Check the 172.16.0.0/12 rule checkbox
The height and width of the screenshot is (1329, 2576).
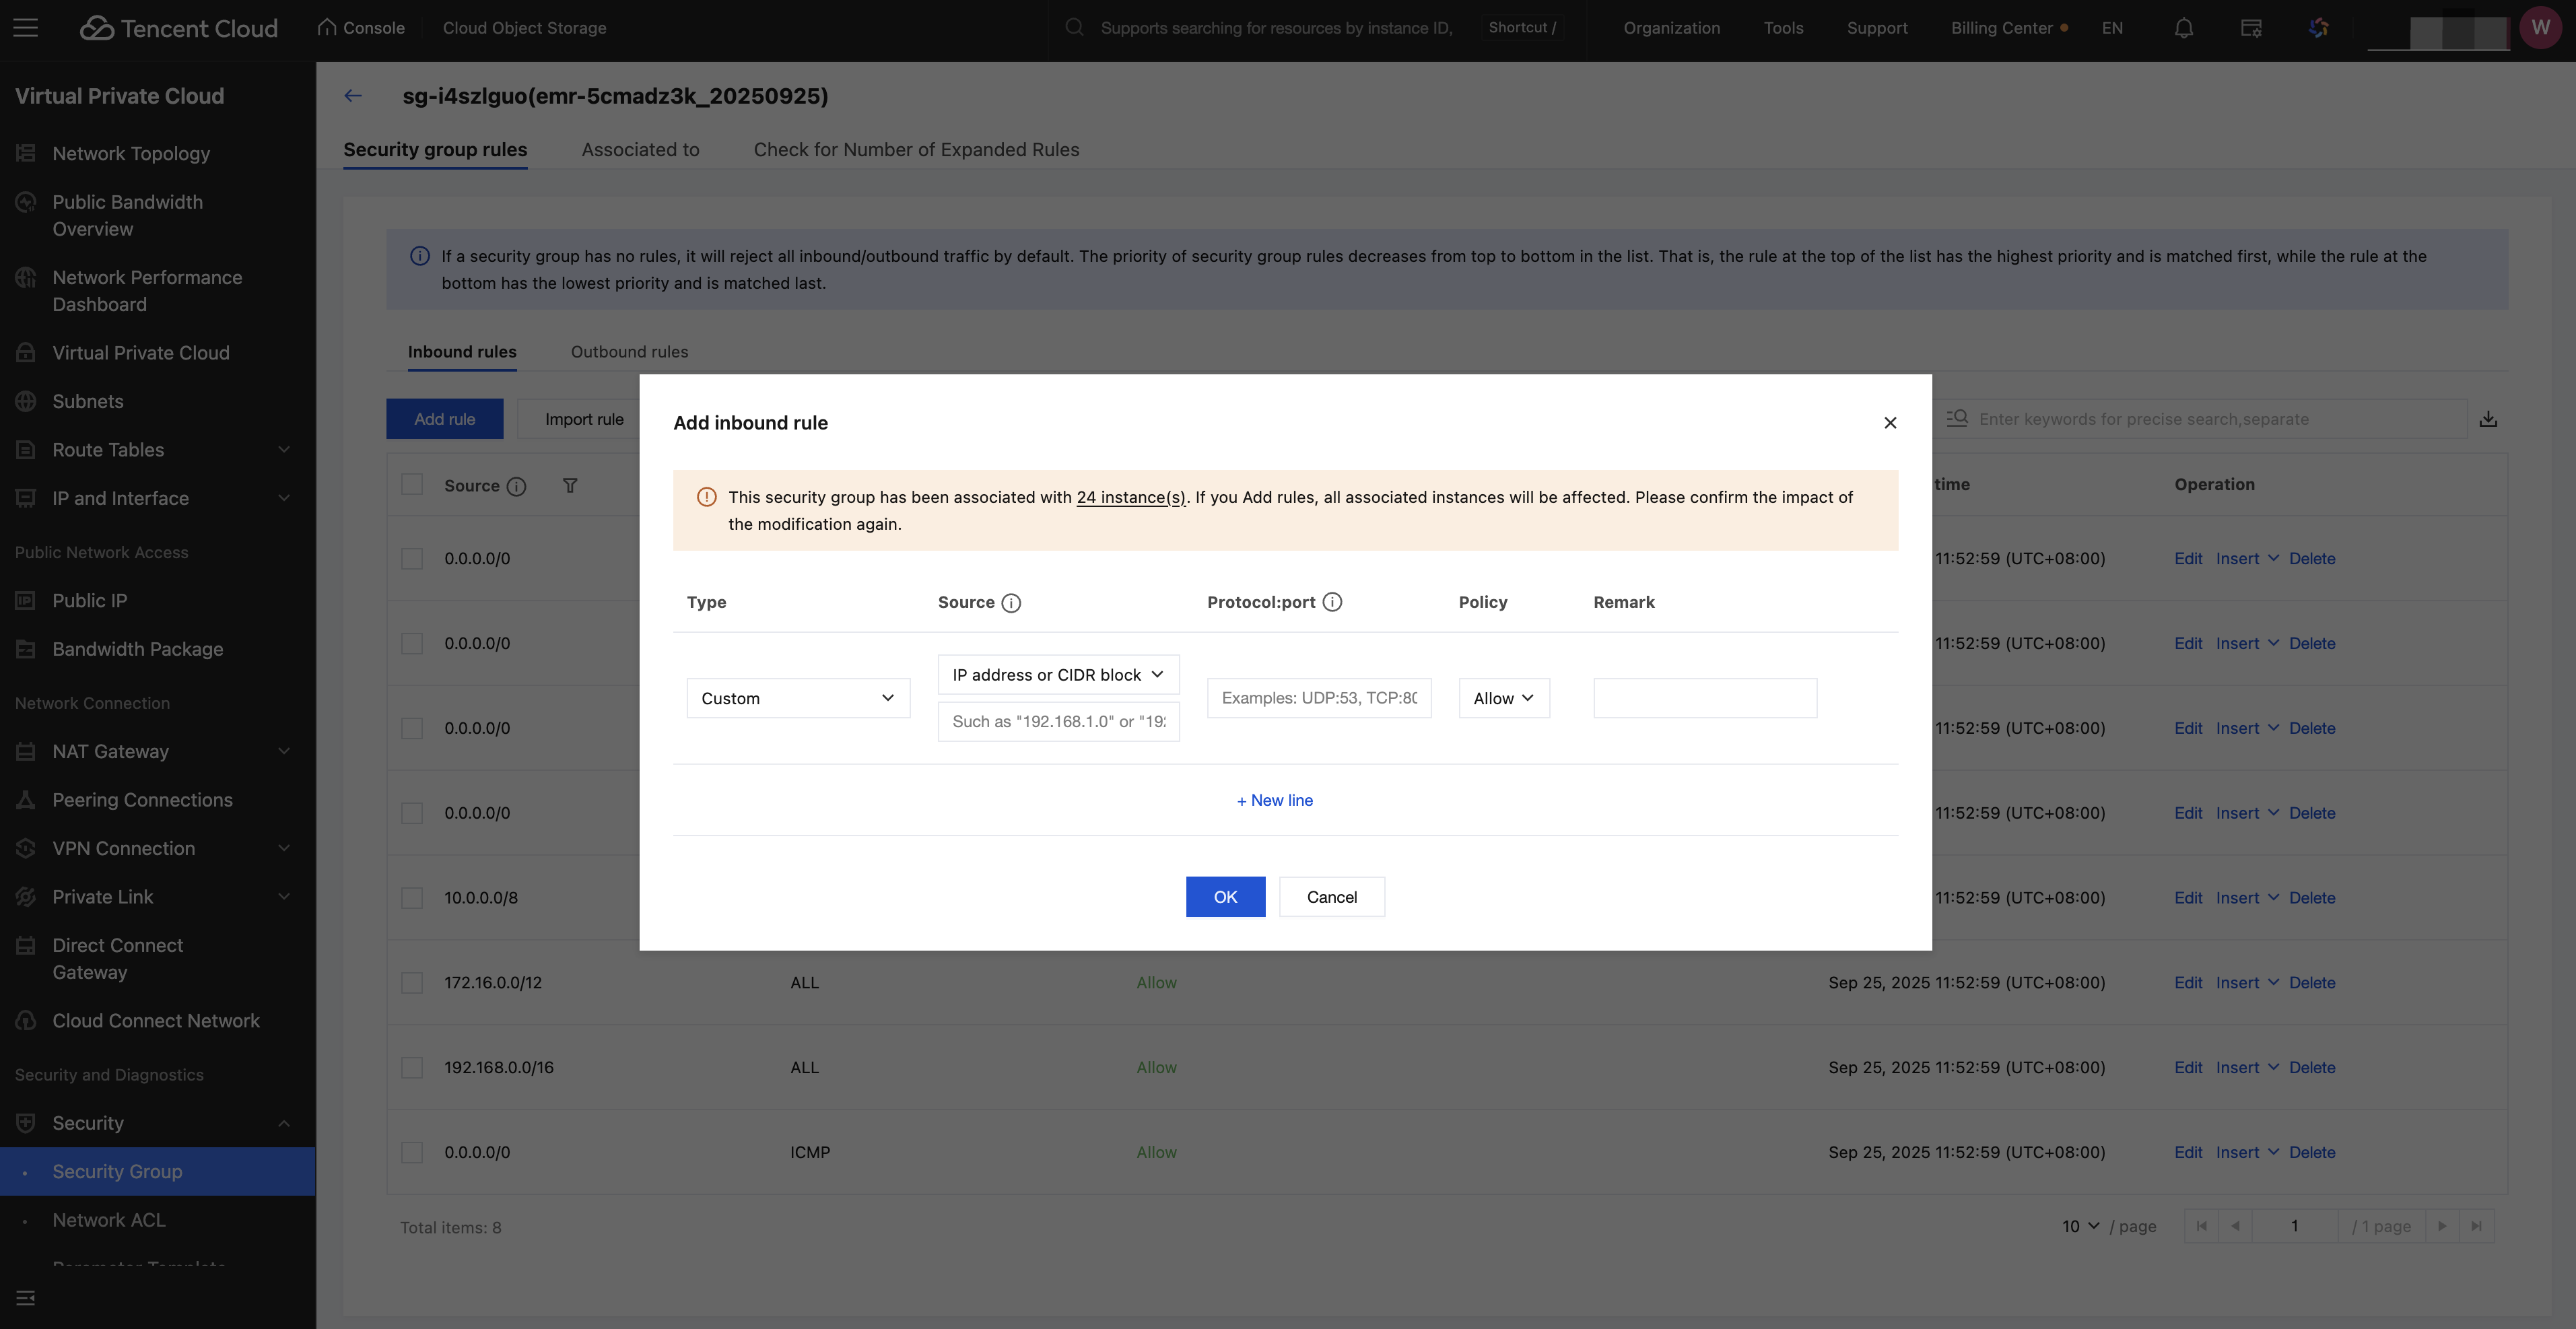pos(412,983)
